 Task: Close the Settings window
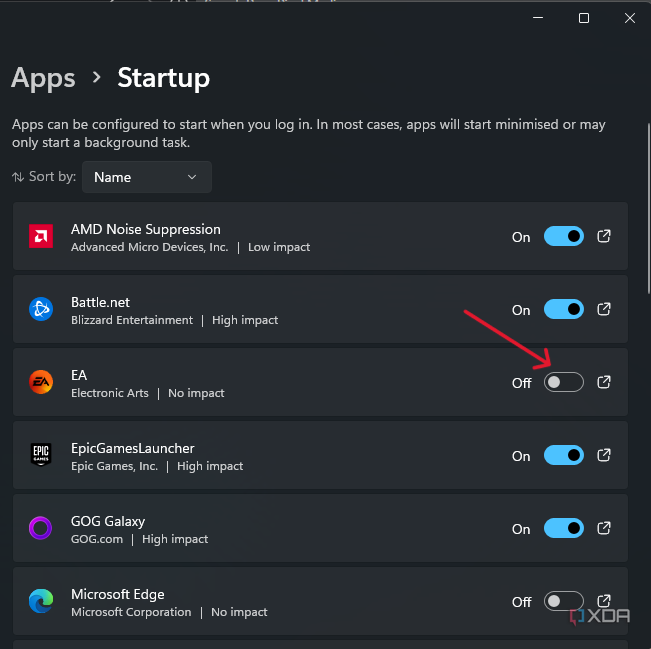tap(630, 18)
